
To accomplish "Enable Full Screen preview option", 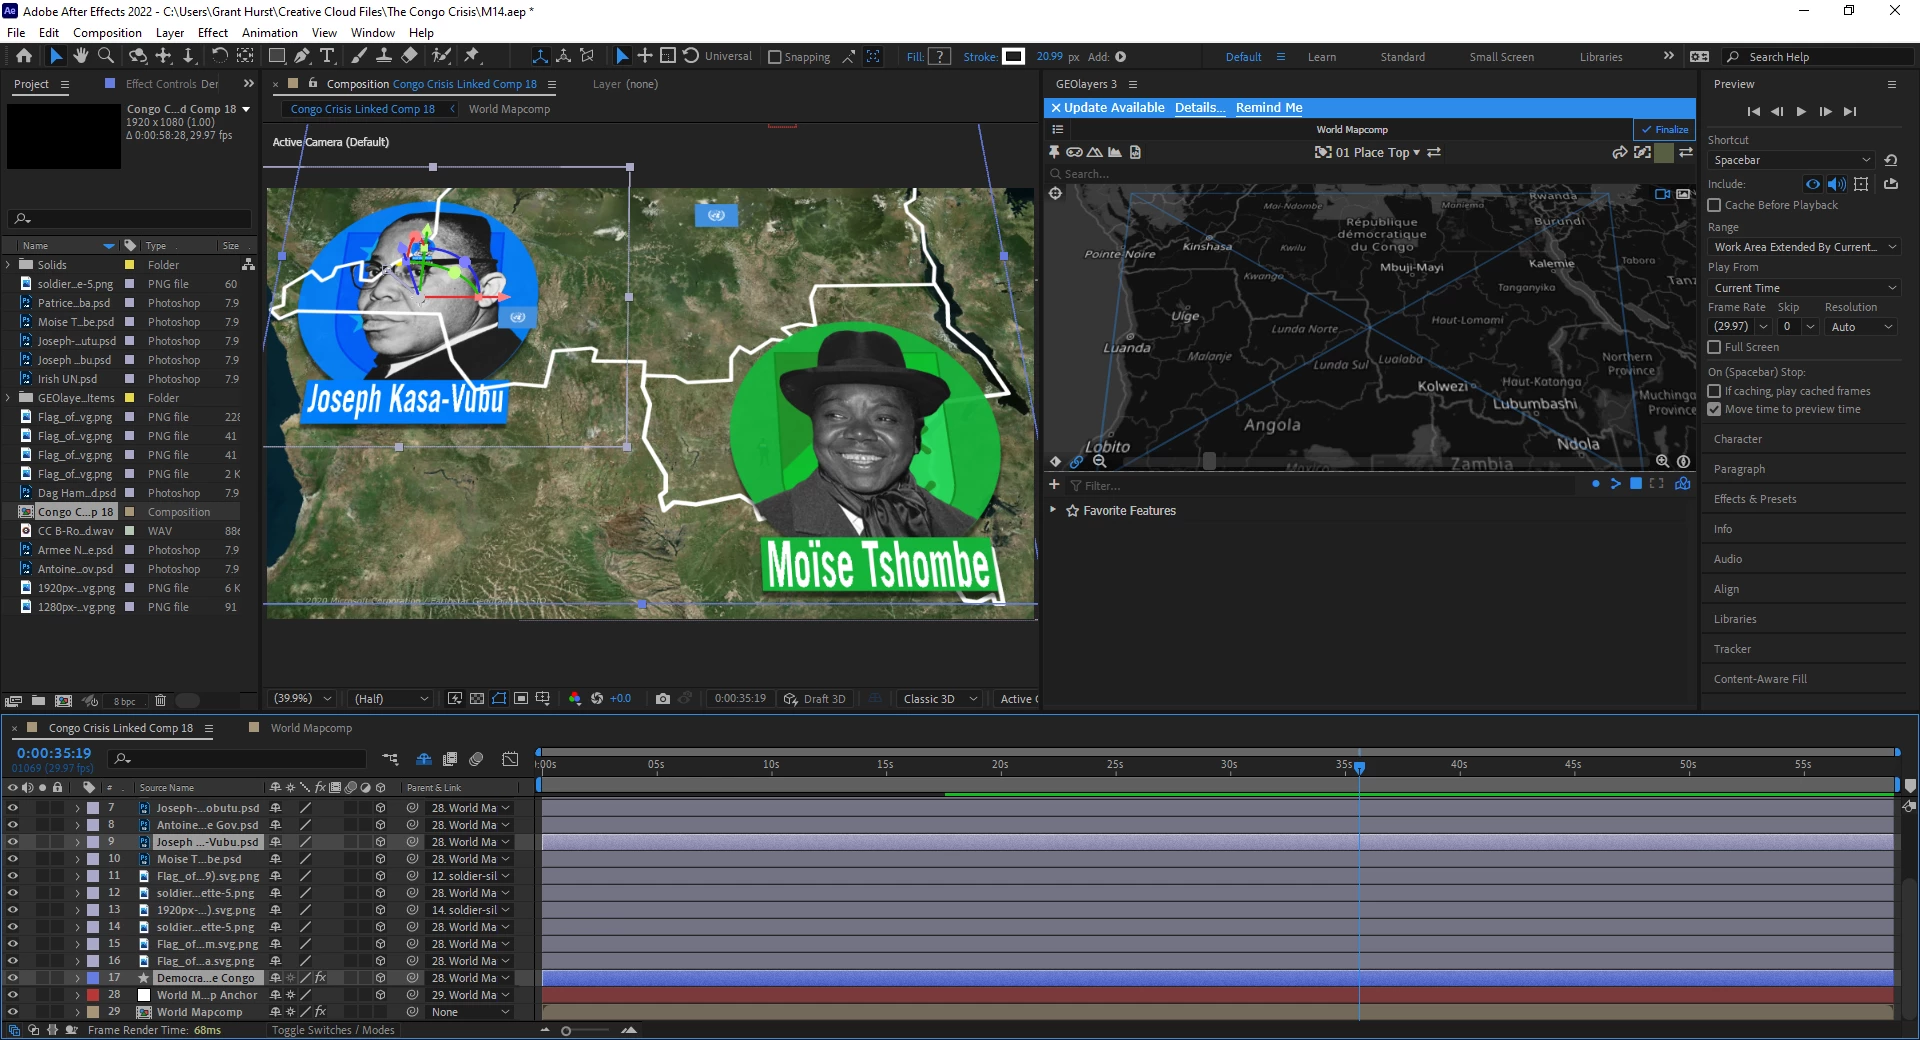I will coord(1714,347).
